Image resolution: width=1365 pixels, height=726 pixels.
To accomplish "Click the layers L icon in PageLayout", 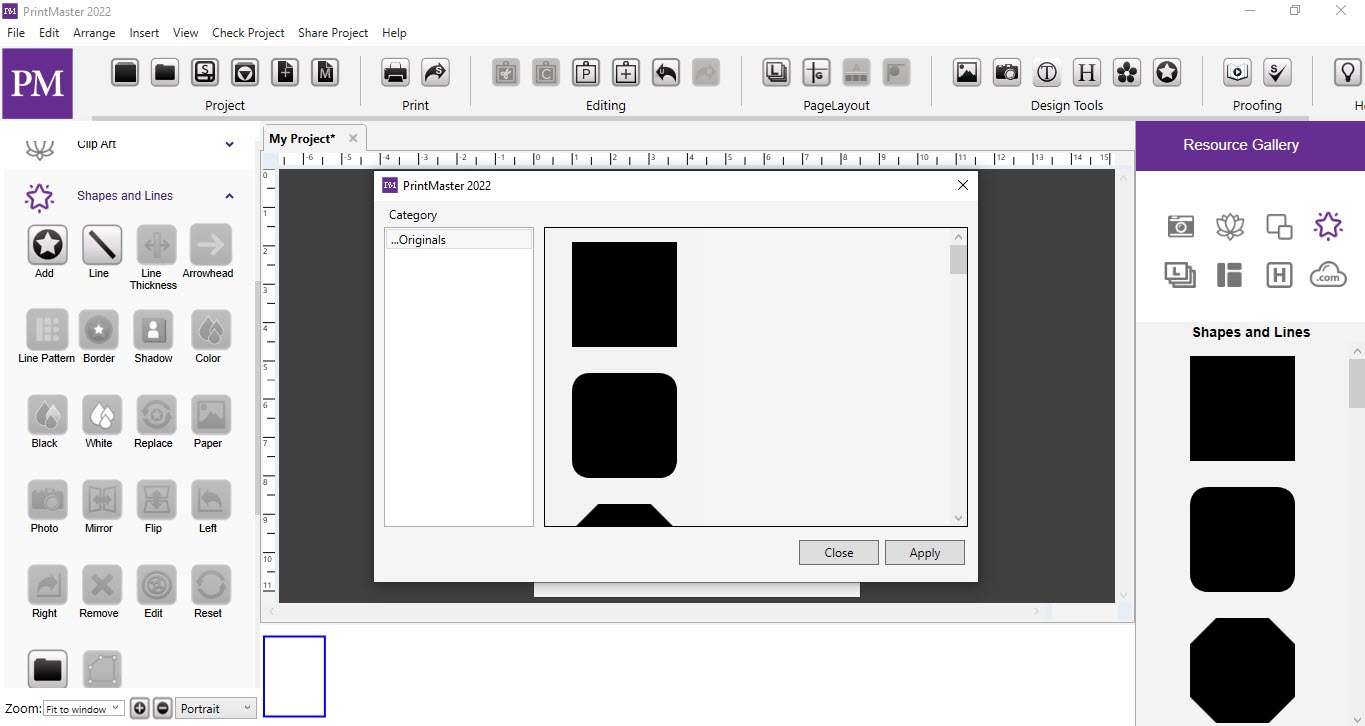I will (777, 72).
